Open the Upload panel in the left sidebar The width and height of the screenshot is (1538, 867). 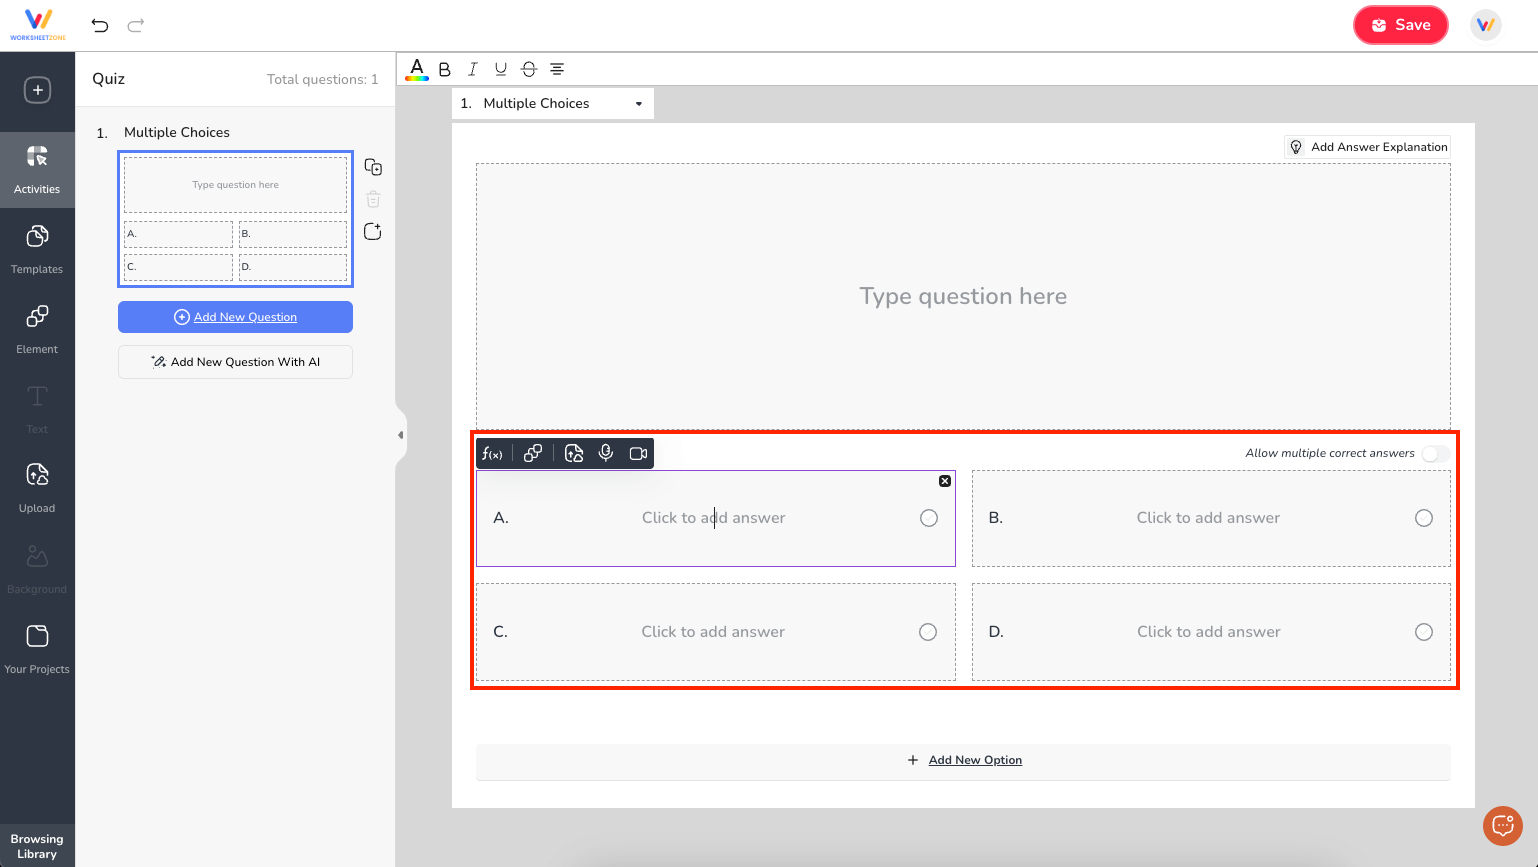coord(37,487)
